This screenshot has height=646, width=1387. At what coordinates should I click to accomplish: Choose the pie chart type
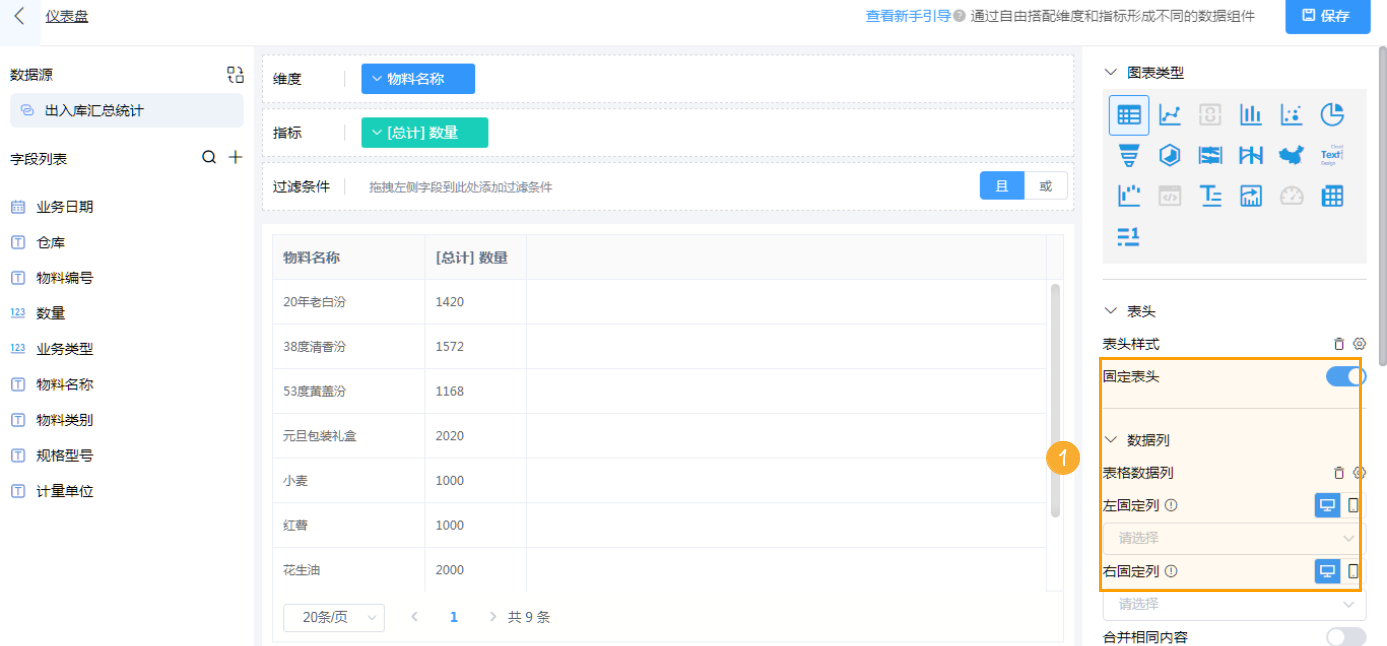pos(1331,114)
